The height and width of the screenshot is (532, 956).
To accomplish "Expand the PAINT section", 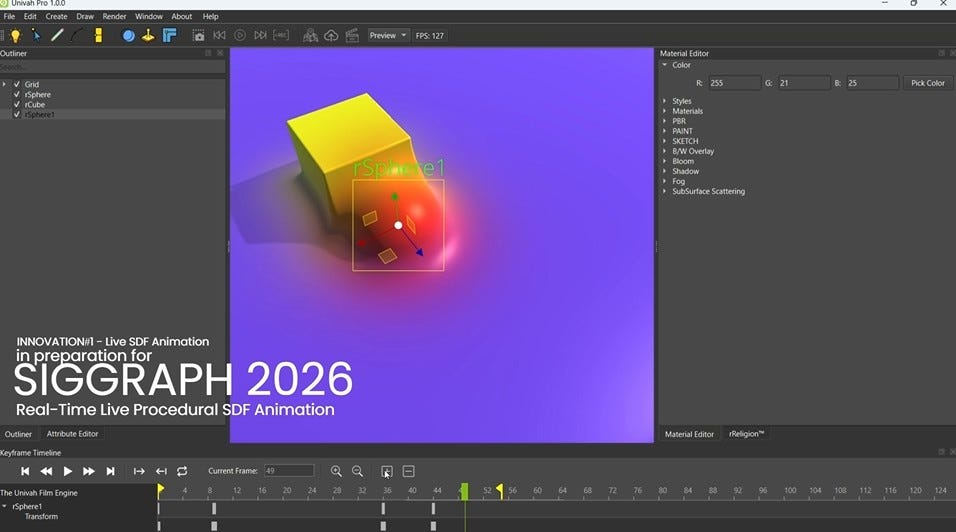I will tap(665, 131).
